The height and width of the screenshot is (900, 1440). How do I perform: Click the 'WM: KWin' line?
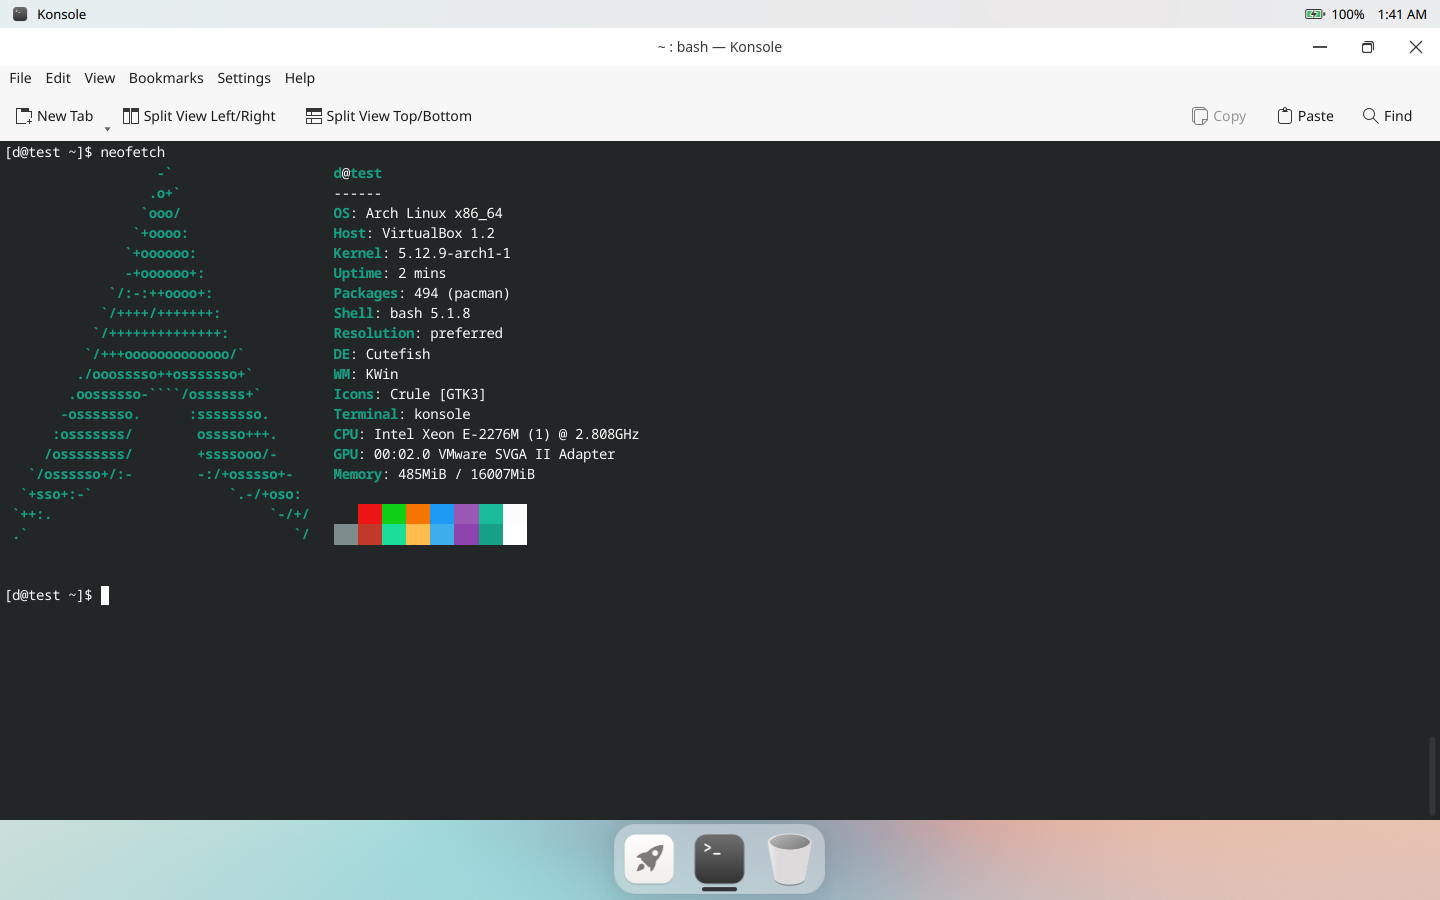coord(366,374)
